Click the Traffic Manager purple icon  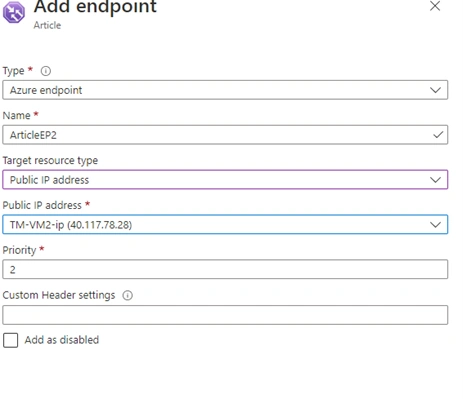pos(14,12)
